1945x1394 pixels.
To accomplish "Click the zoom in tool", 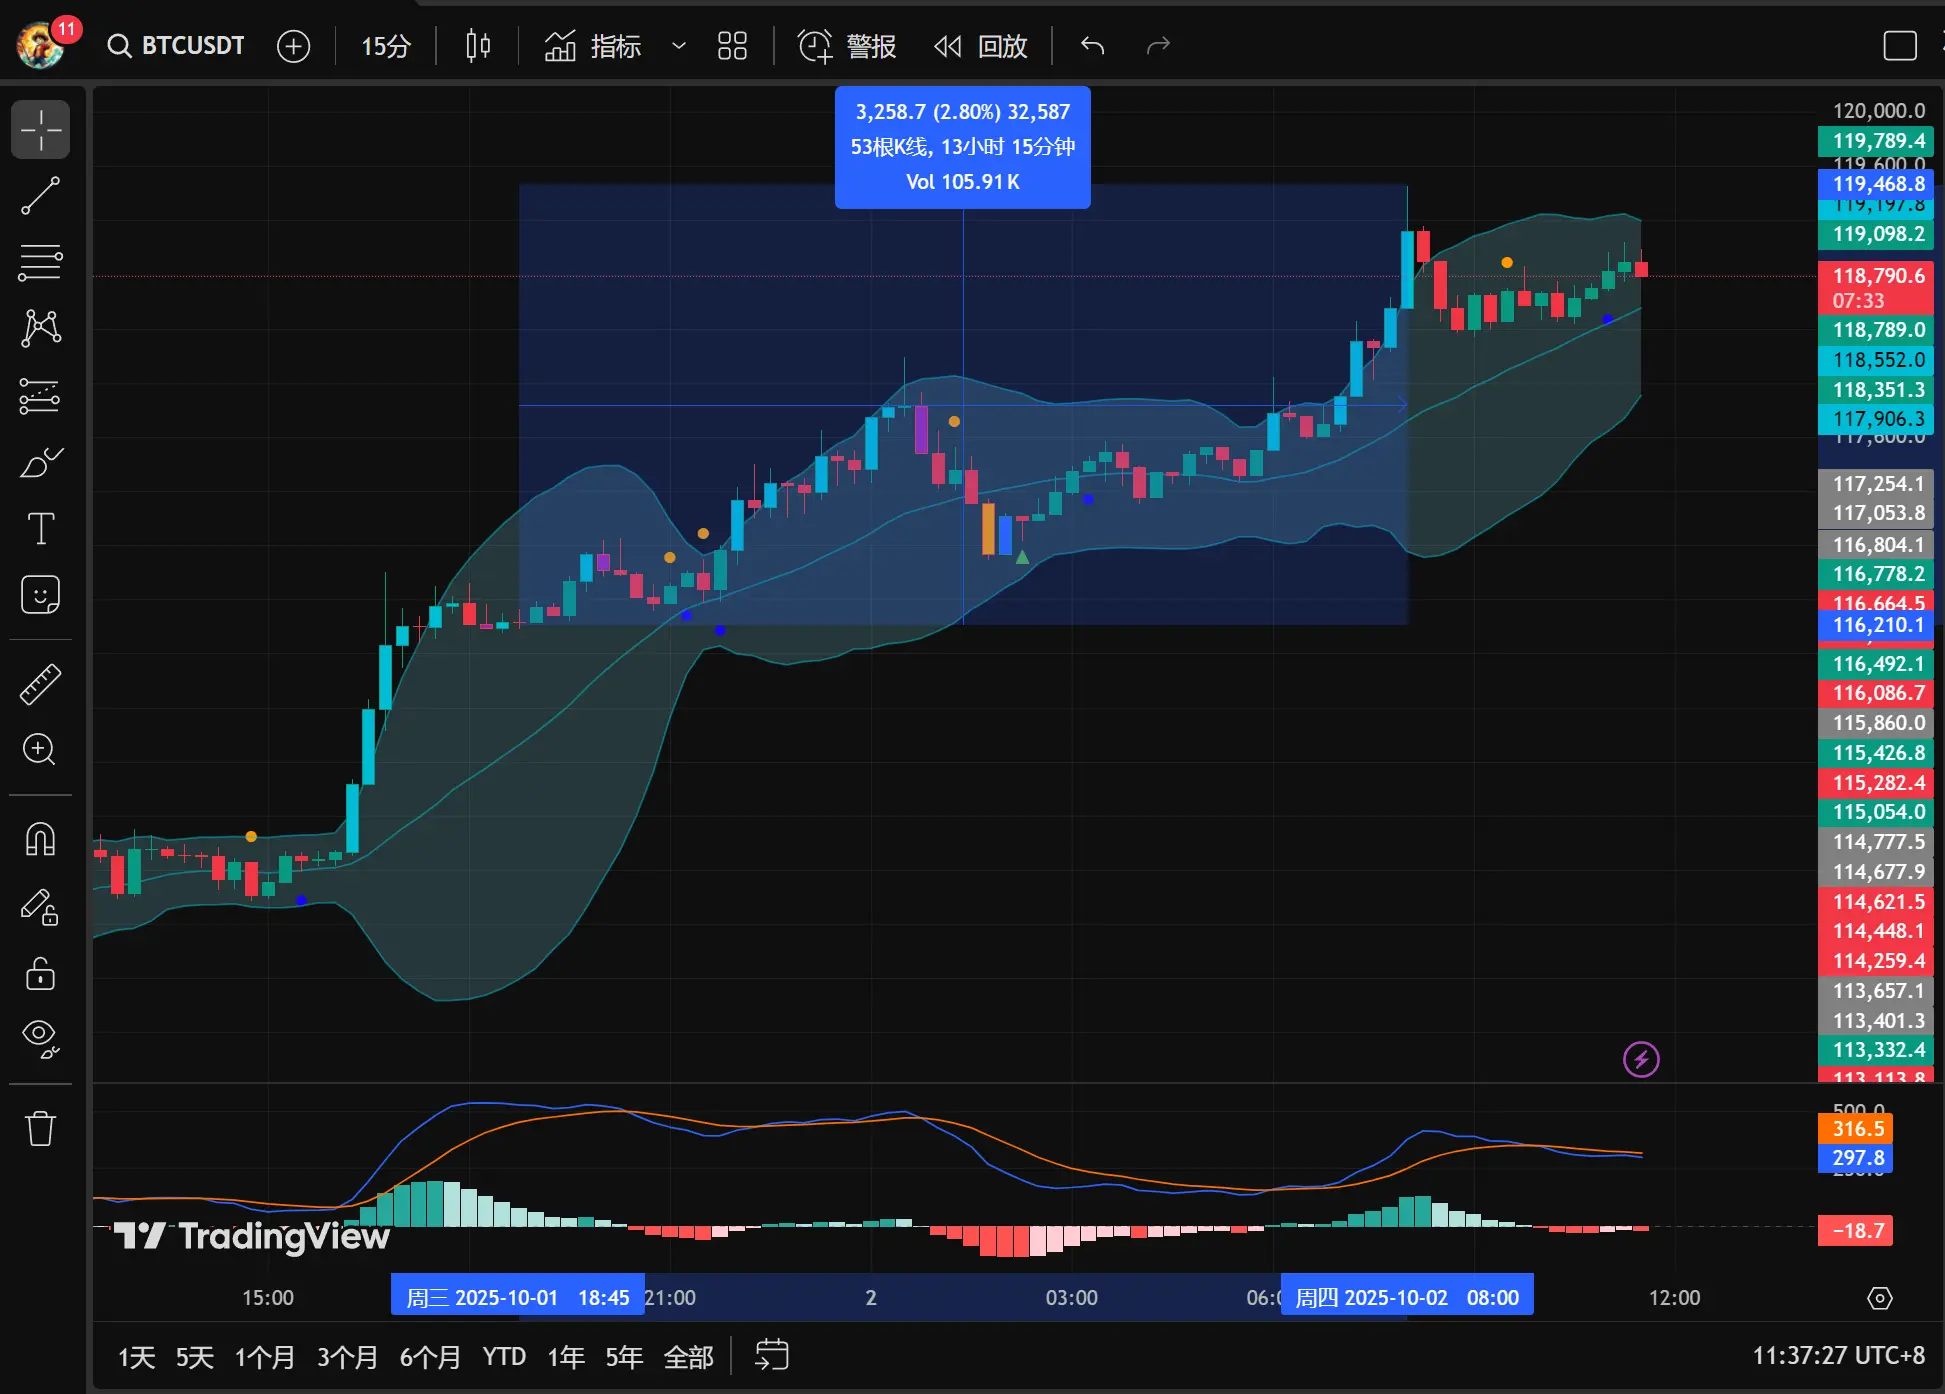I will point(41,749).
